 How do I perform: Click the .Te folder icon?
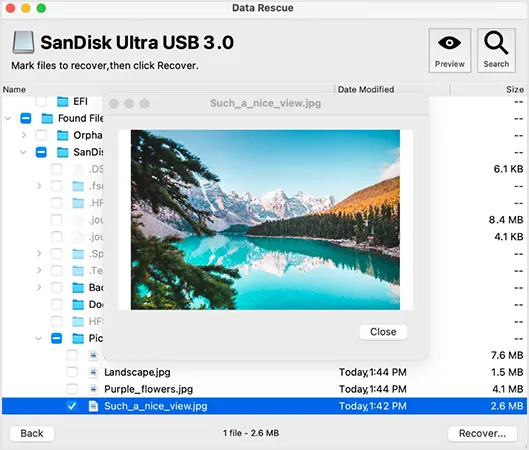[x=78, y=271]
